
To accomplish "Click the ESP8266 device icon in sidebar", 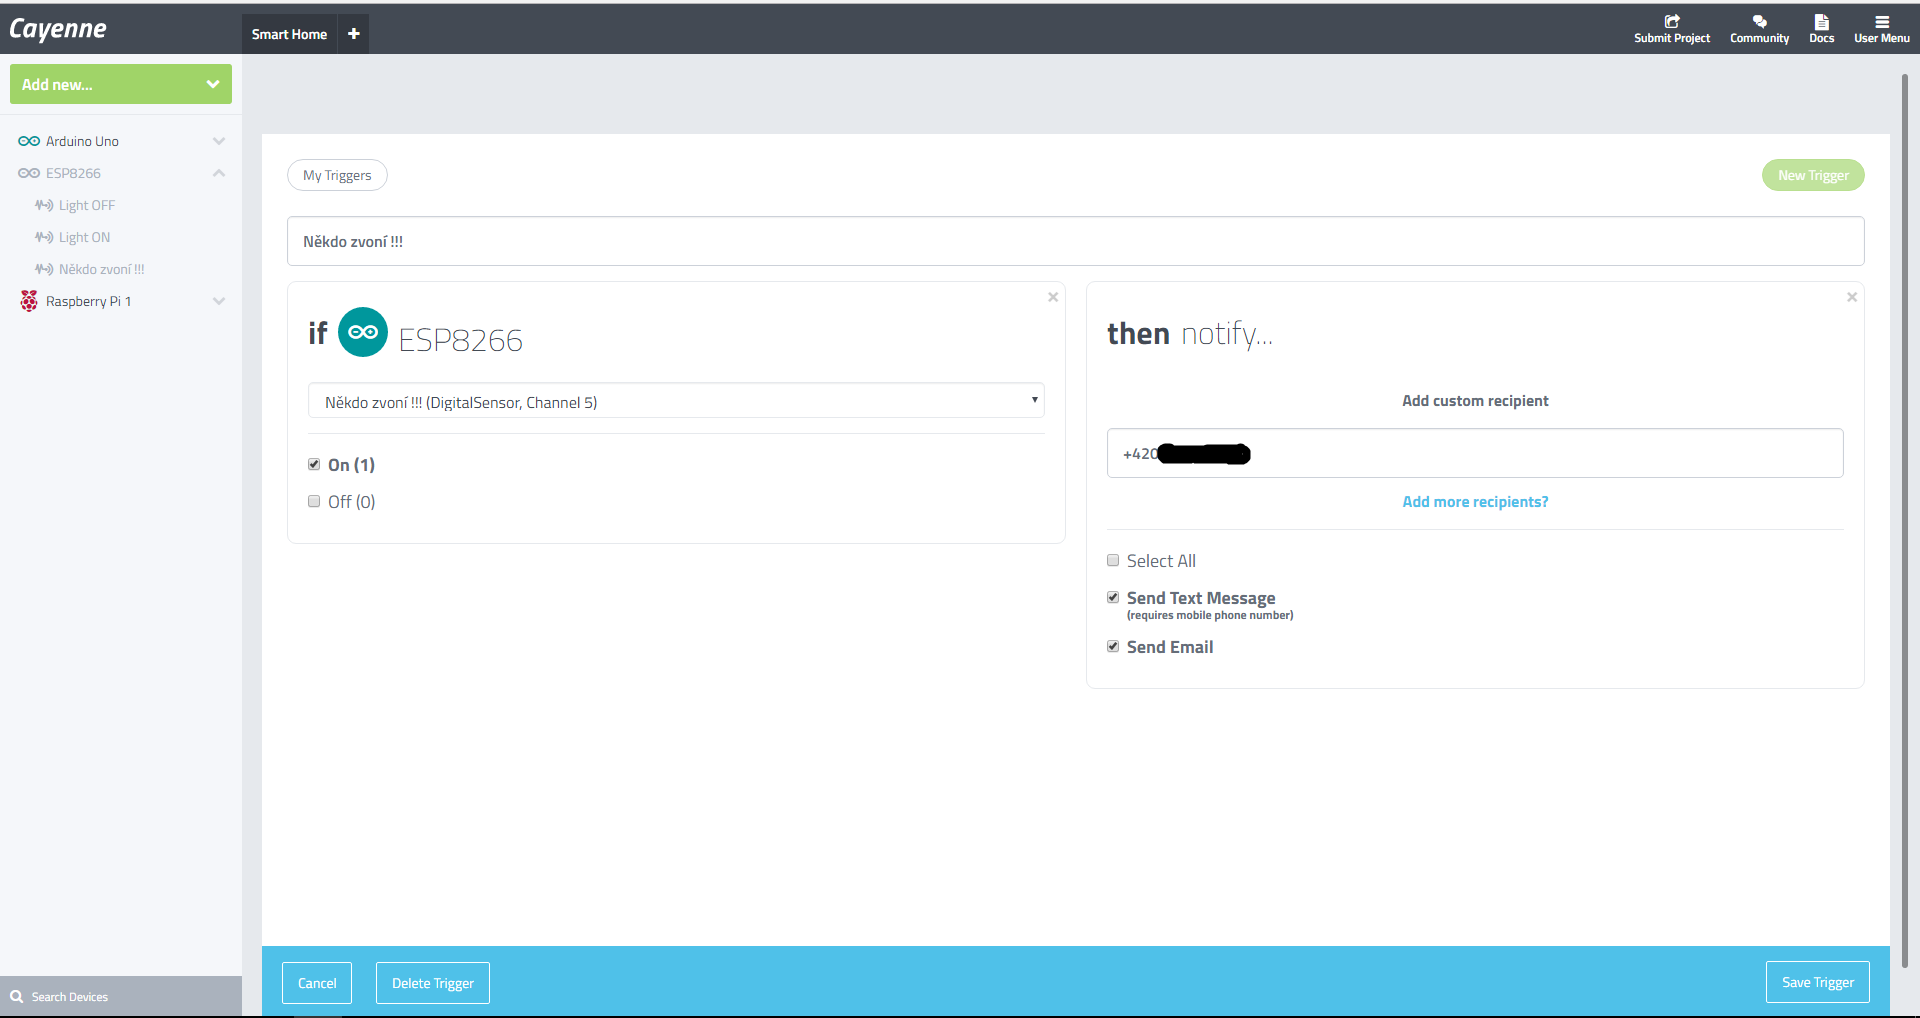I will point(29,173).
